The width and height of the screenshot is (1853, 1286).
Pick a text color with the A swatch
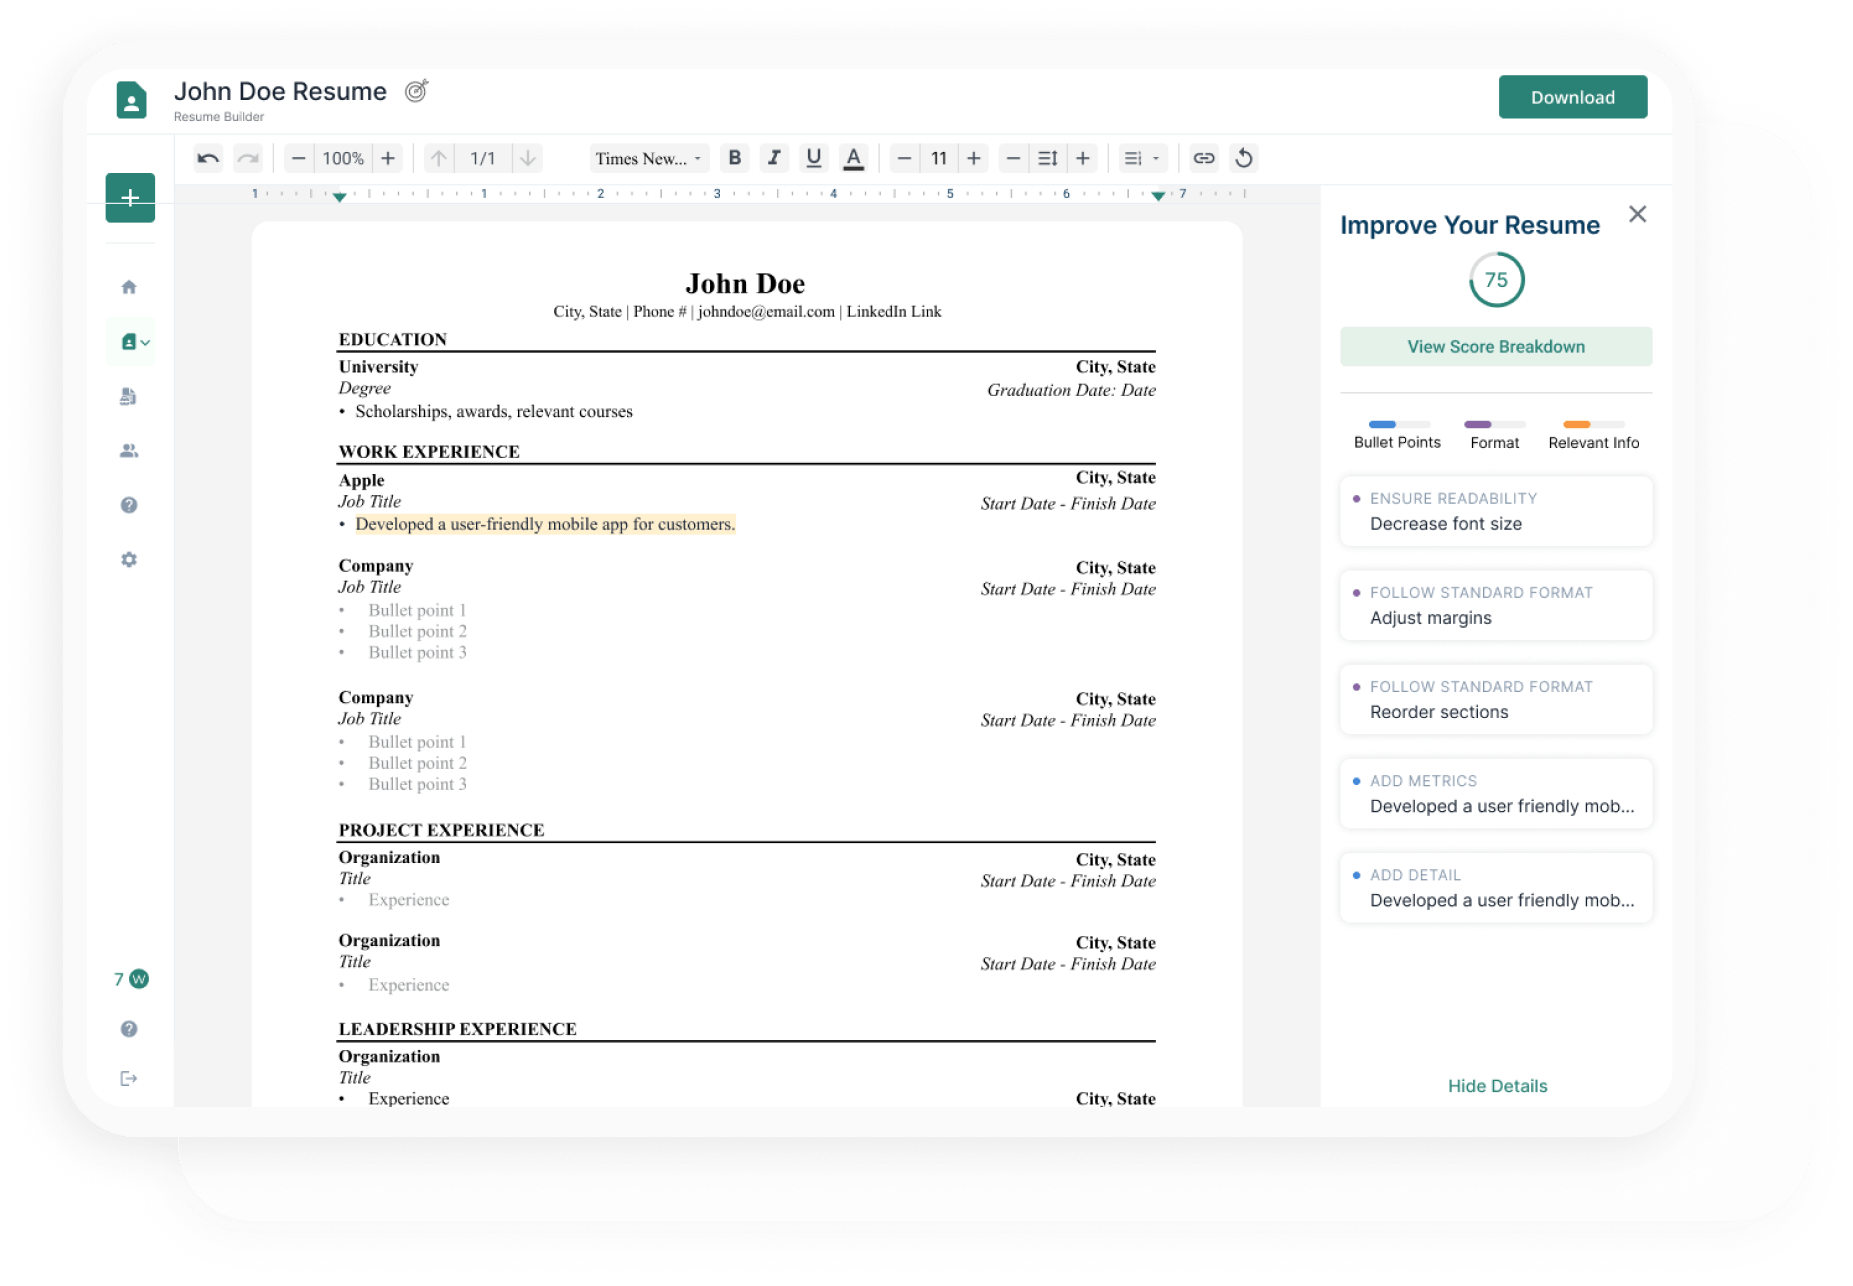(x=854, y=158)
